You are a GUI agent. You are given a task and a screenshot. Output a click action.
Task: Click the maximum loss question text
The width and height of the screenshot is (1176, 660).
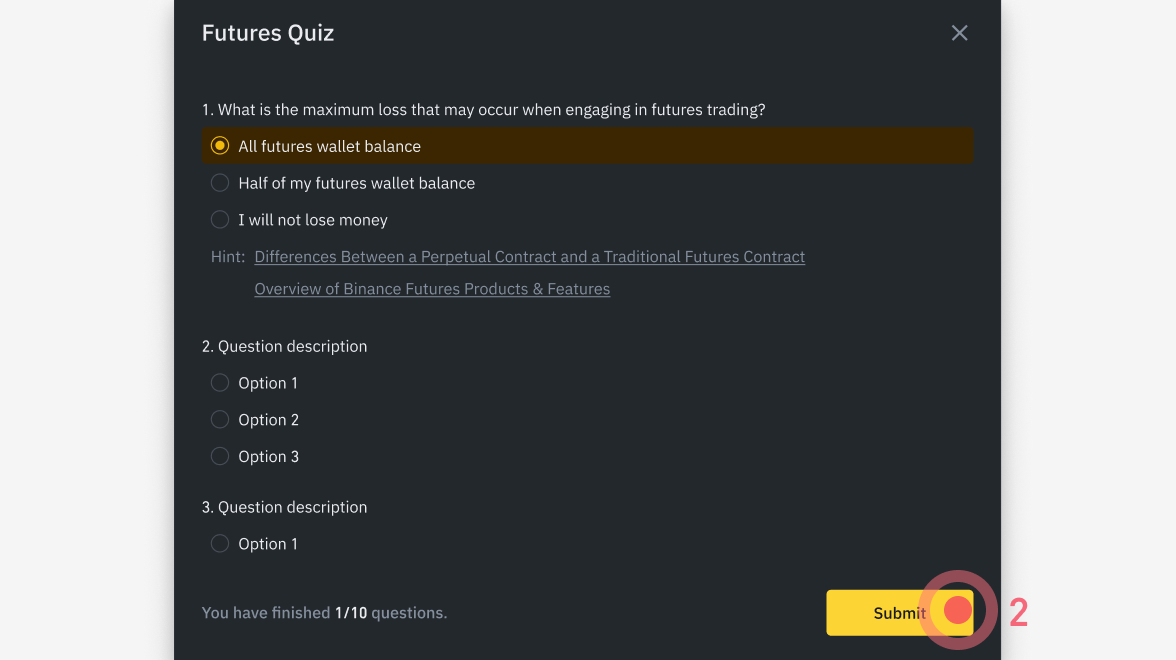pyautogui.click(x=483, y=110)
